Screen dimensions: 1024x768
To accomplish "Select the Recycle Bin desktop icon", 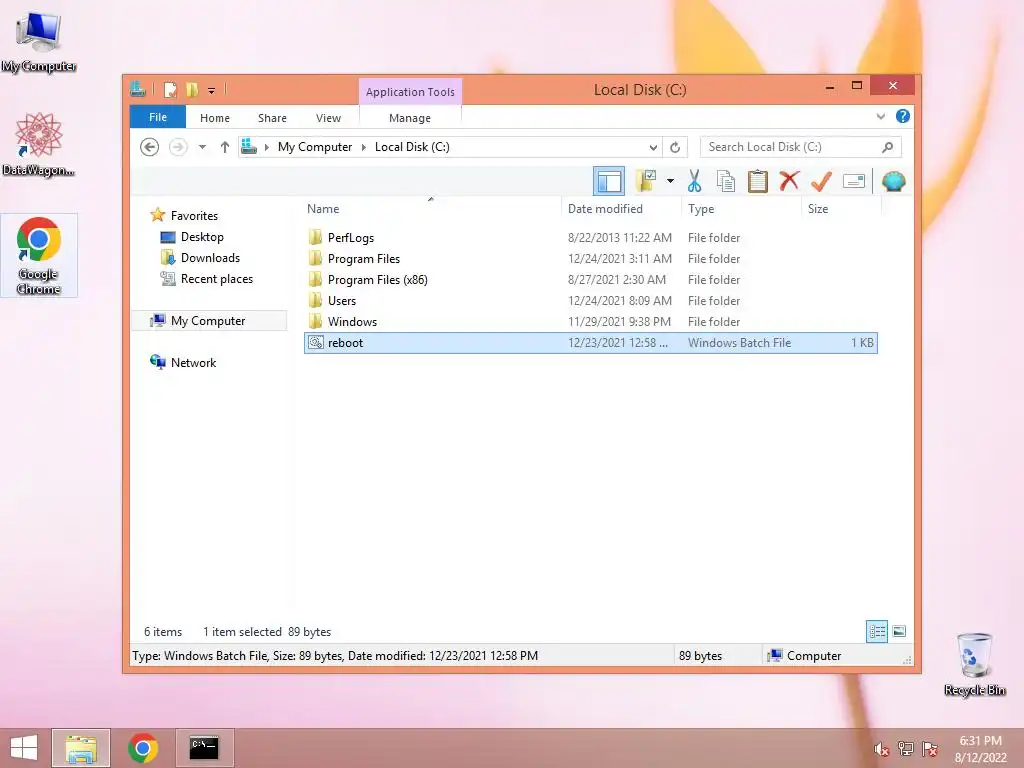I will coord(974,664).
